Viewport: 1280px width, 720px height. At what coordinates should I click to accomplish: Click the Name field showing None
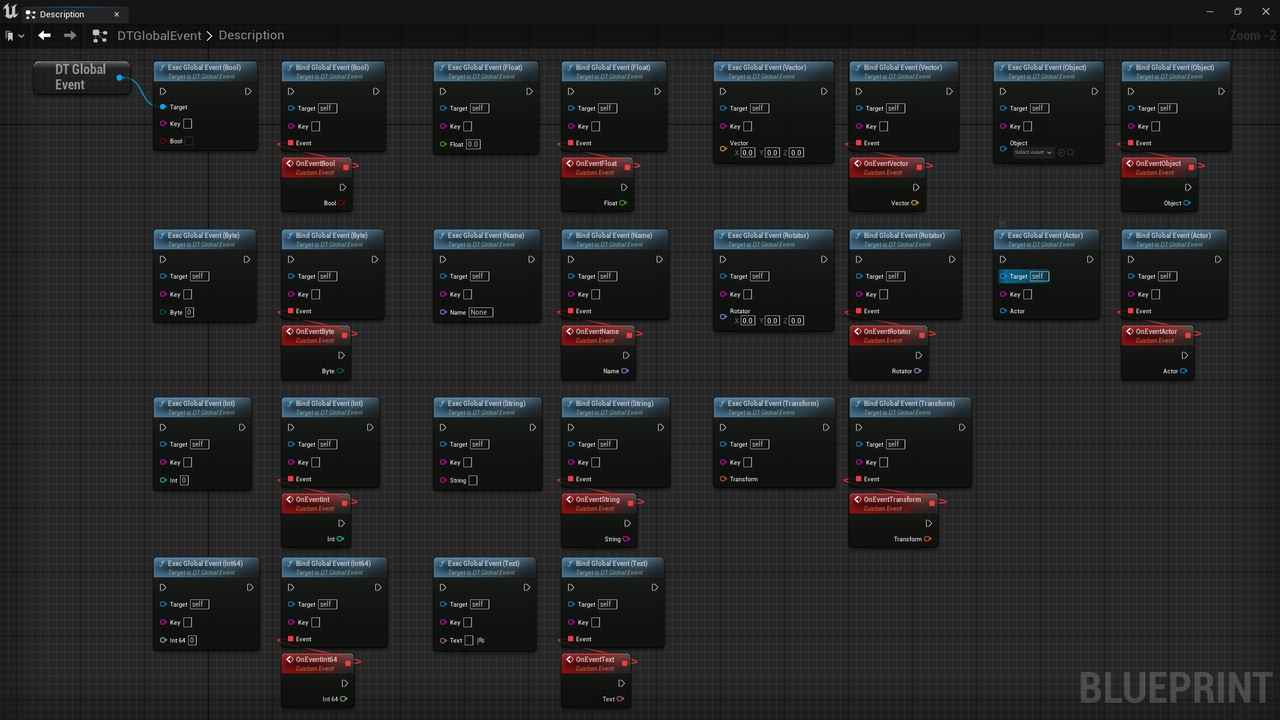[480, 312]
